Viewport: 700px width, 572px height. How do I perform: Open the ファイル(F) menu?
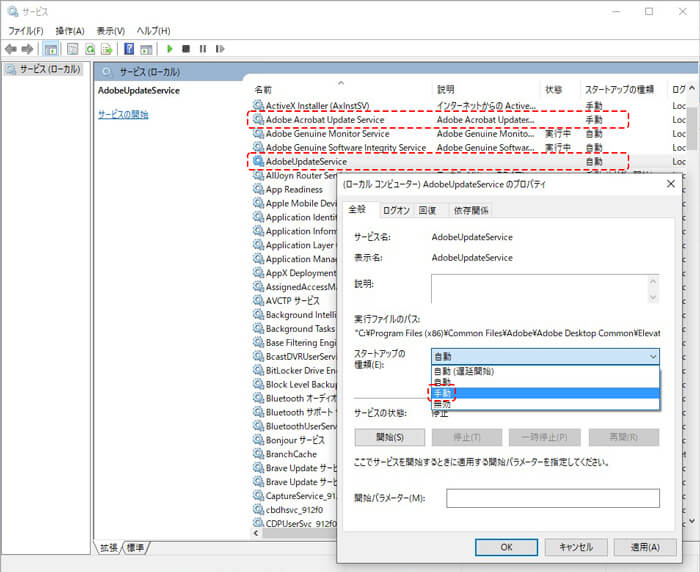click(x=26, y=31)
